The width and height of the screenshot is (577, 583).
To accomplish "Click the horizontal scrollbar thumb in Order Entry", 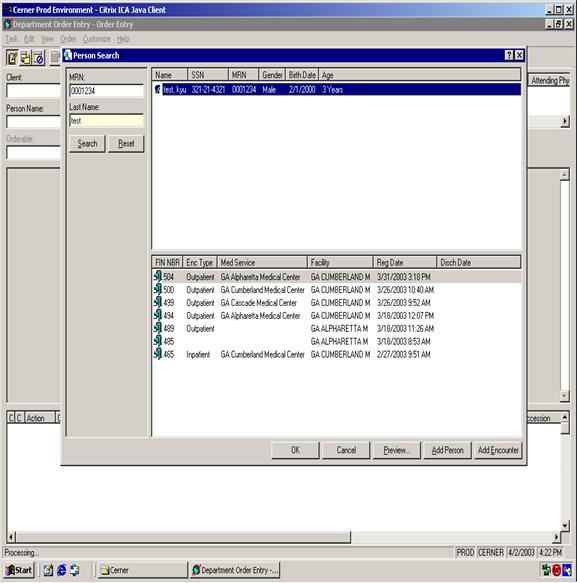I will click(x=183, y=537).
